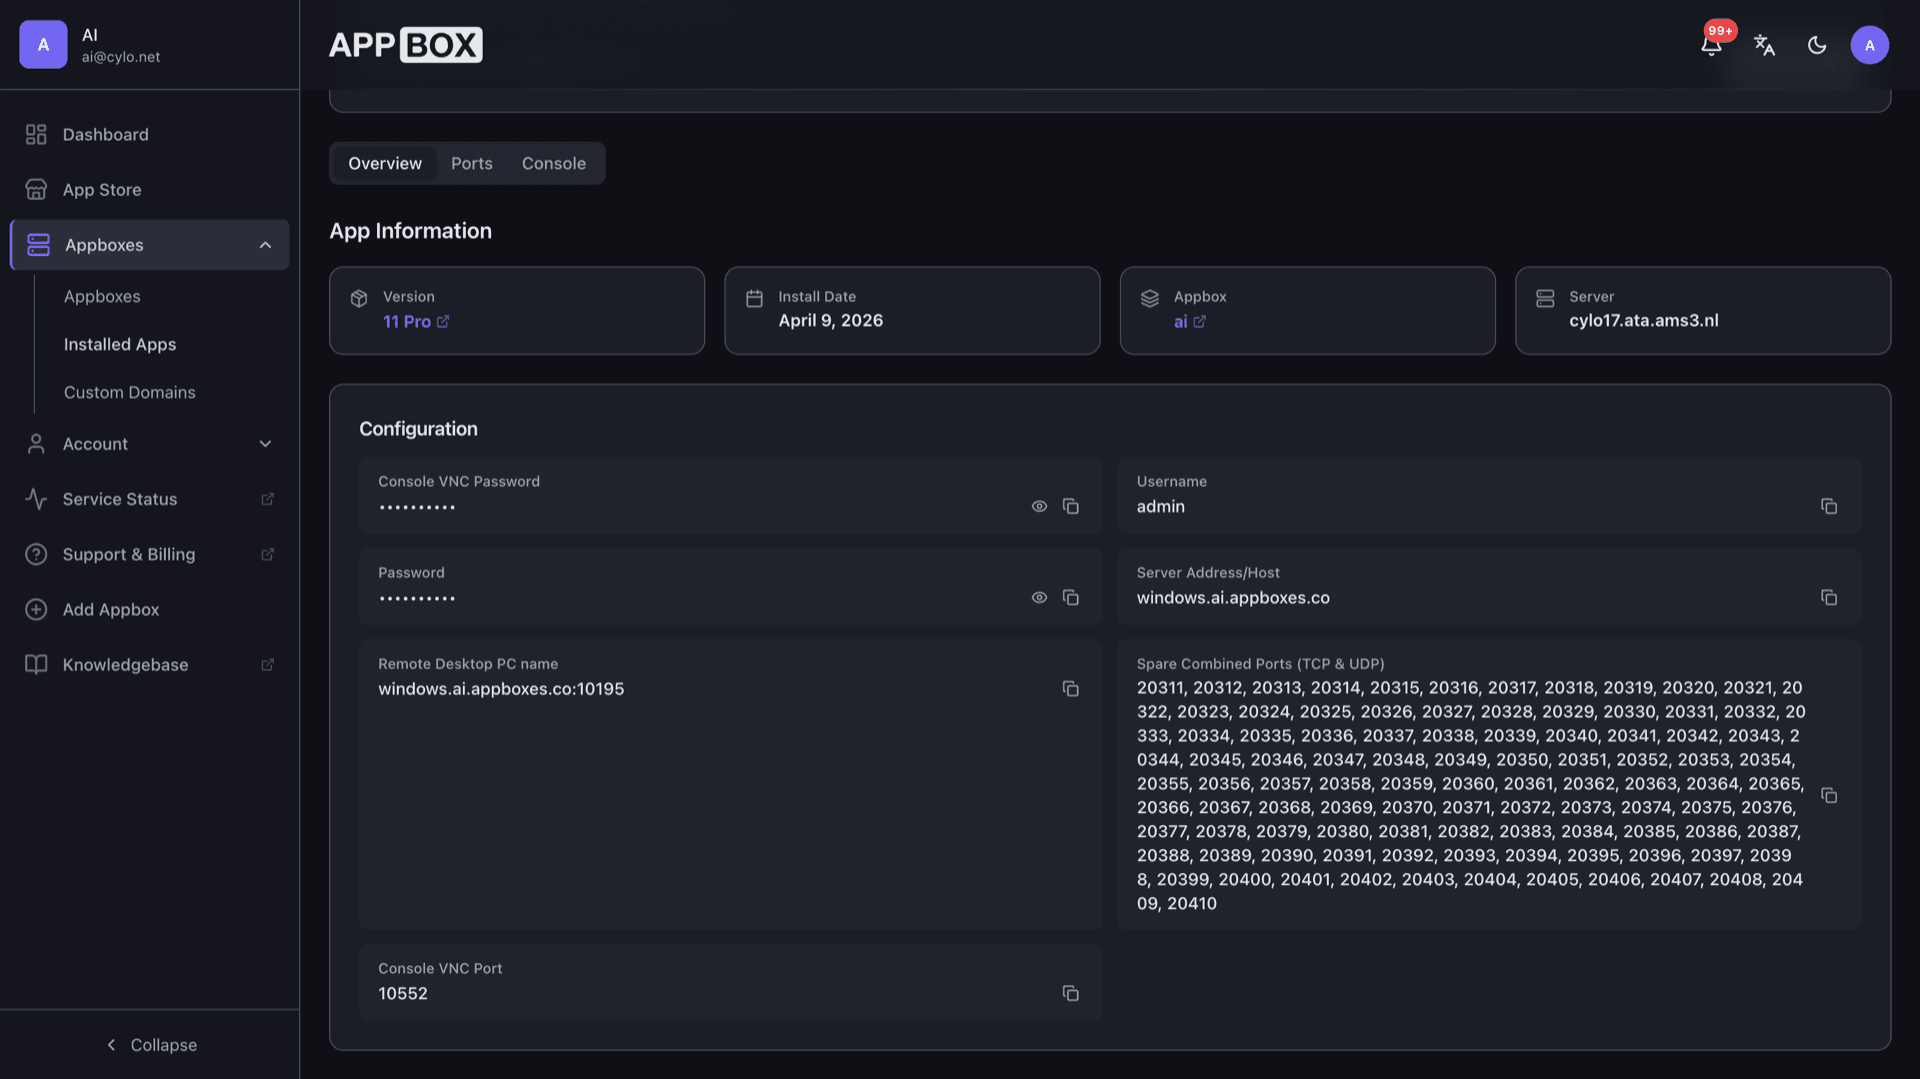This screenshot has width=1920, height=1079.
Task: Click the ai@cylo.net account email
Action: click(121, 58)
